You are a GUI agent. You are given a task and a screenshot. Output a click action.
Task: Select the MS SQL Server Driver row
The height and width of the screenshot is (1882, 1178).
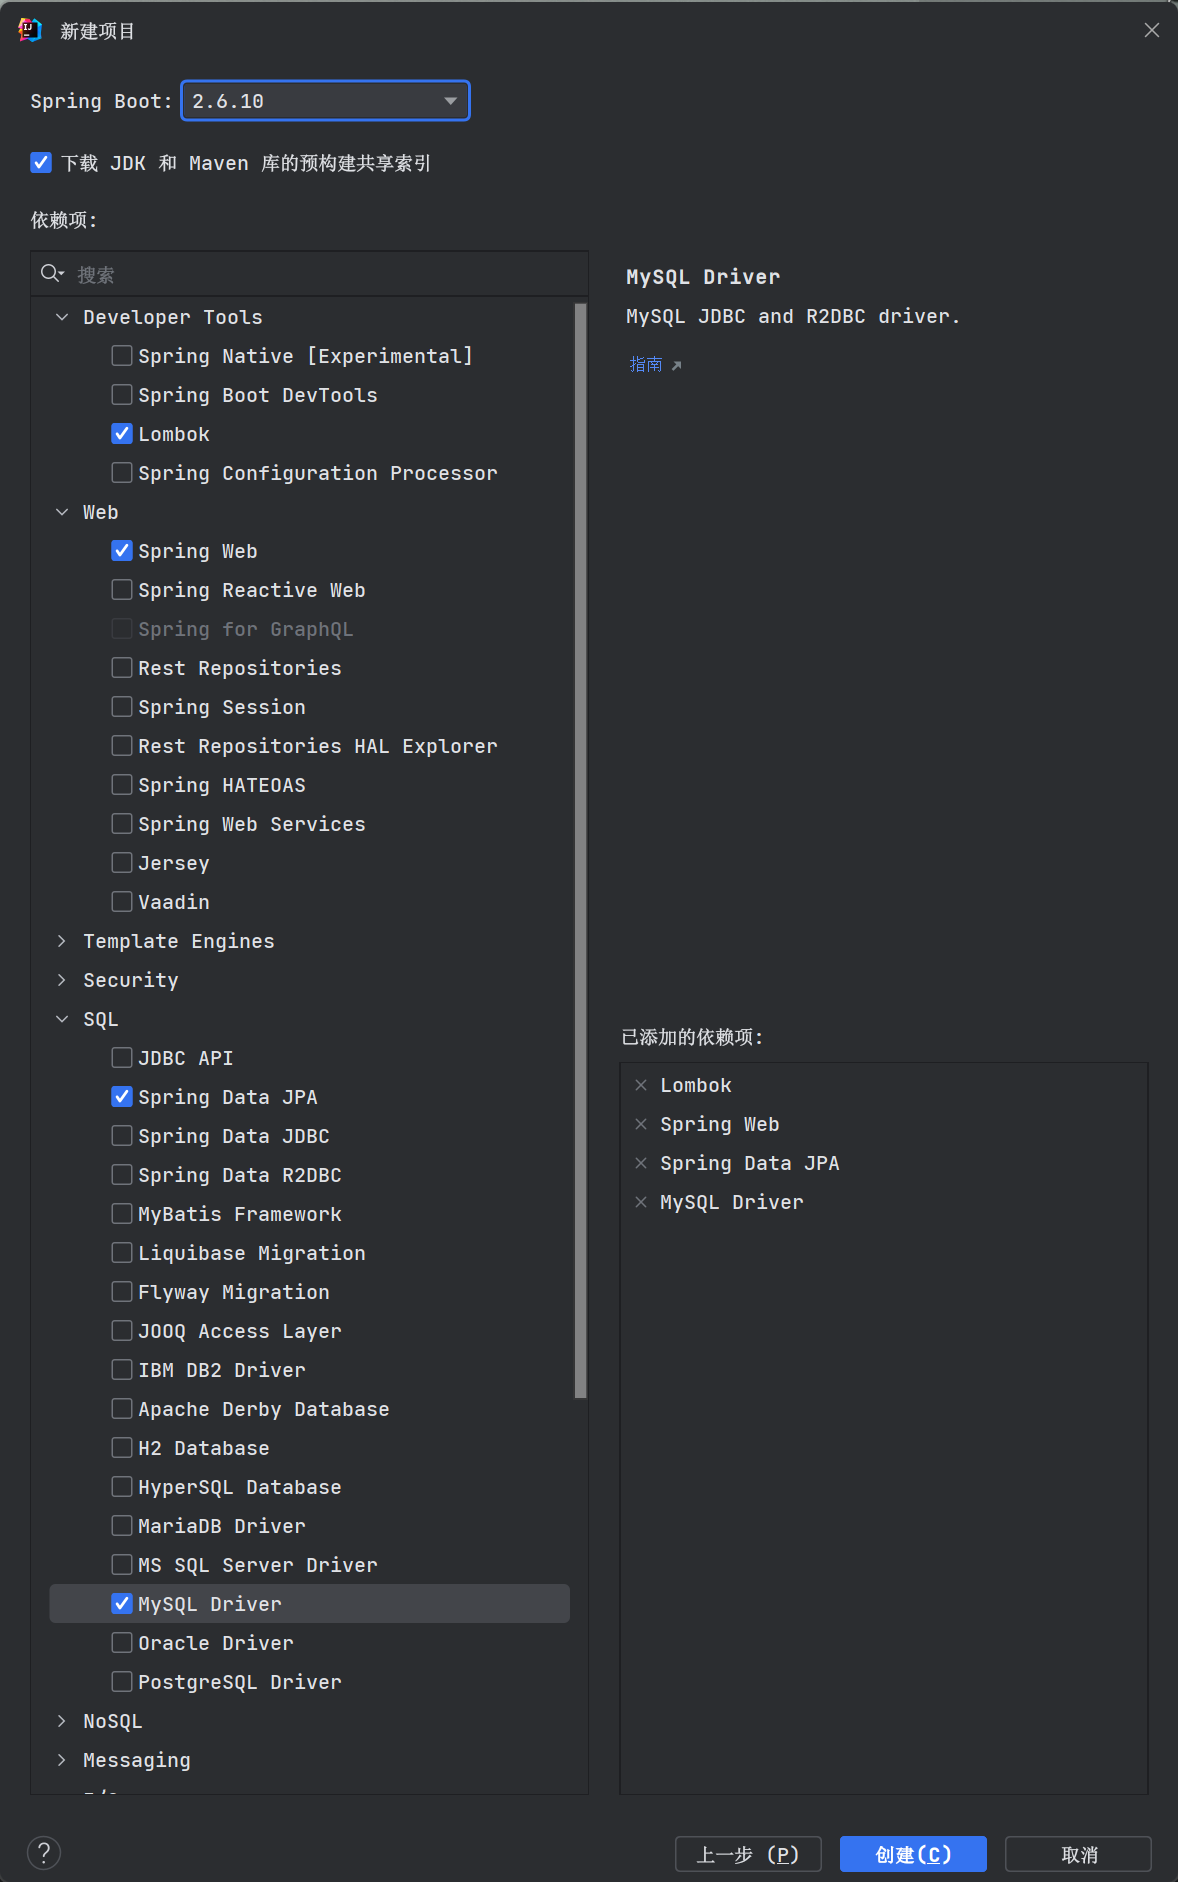pyautogui.click(x=309, y=1565)
